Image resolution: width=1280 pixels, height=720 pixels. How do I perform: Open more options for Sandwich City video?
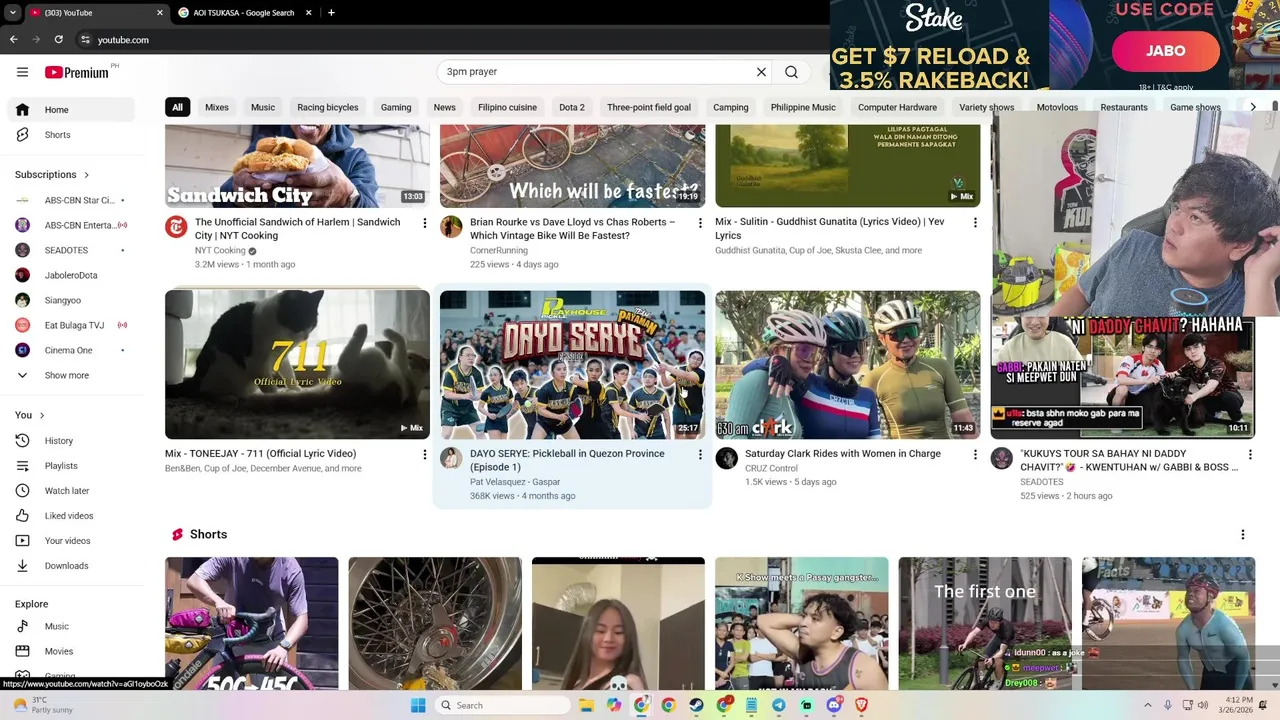(425, 223)
